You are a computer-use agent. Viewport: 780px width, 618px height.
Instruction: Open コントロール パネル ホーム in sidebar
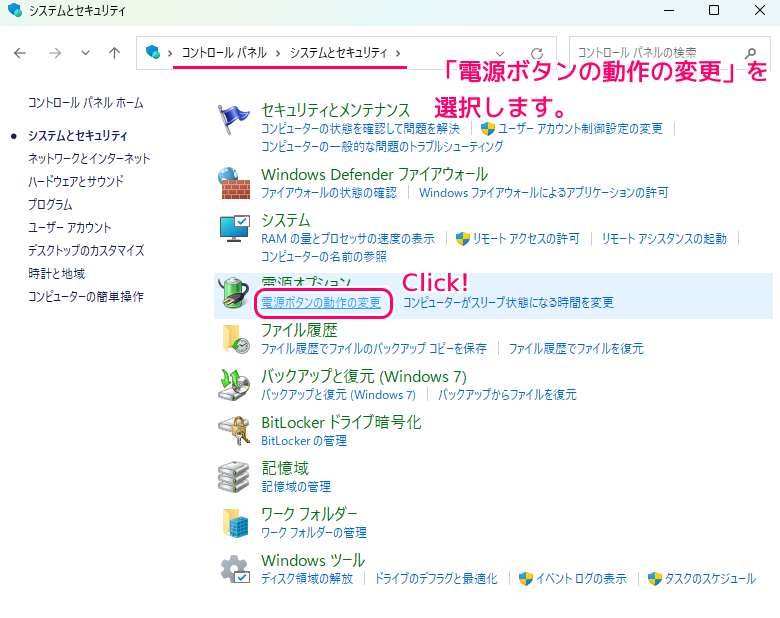tap(86, 103)
